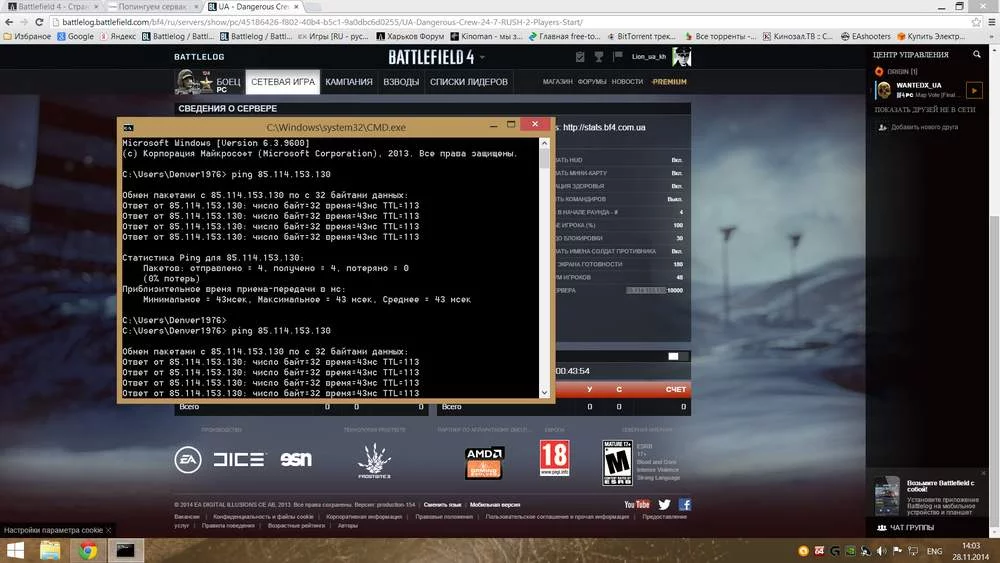Click the МАГАЗИН link

click(x=557, y=82)
